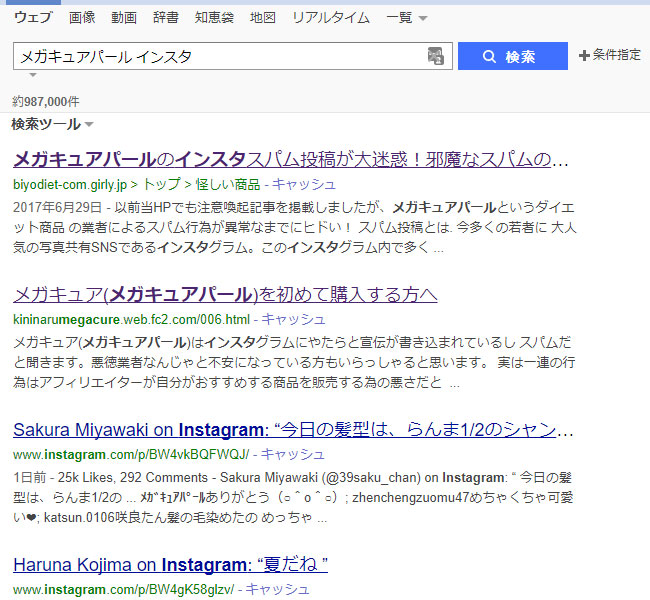Switch to the 動画 videos tab
650x600 pixels.
[x=124, y=18]
